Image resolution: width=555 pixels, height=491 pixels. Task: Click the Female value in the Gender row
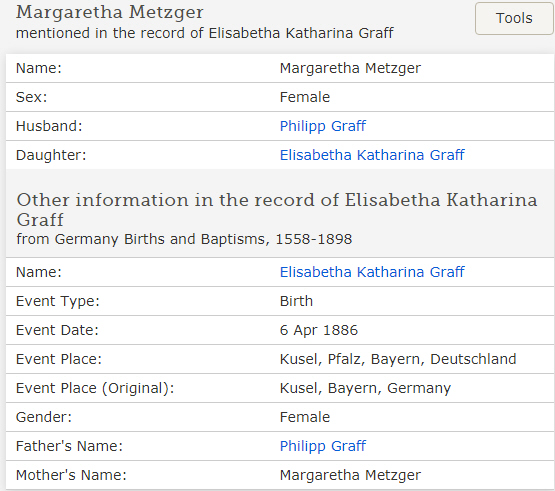pos(305,417)
